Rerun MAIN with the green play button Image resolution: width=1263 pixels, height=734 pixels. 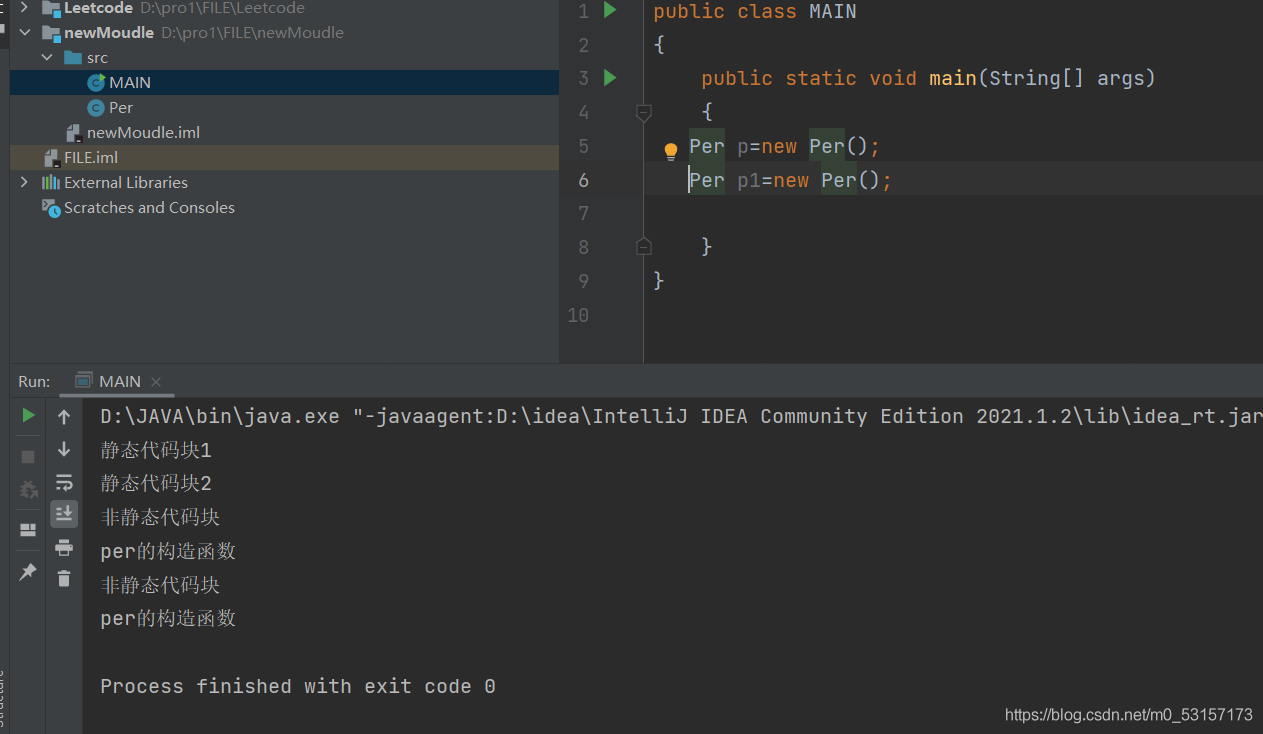[29, 415]
